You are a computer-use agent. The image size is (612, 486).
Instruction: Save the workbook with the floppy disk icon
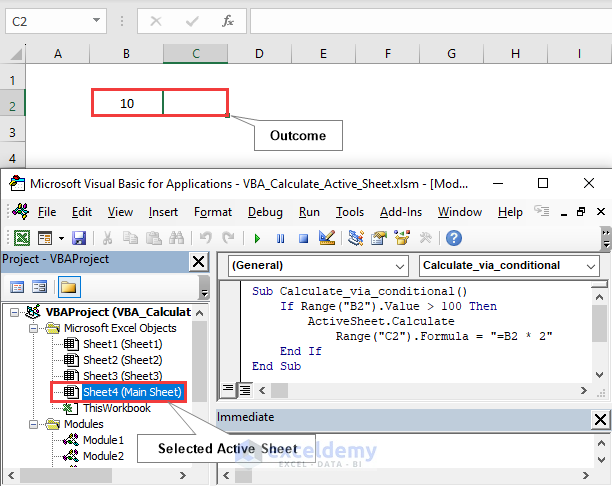[79, 238]
